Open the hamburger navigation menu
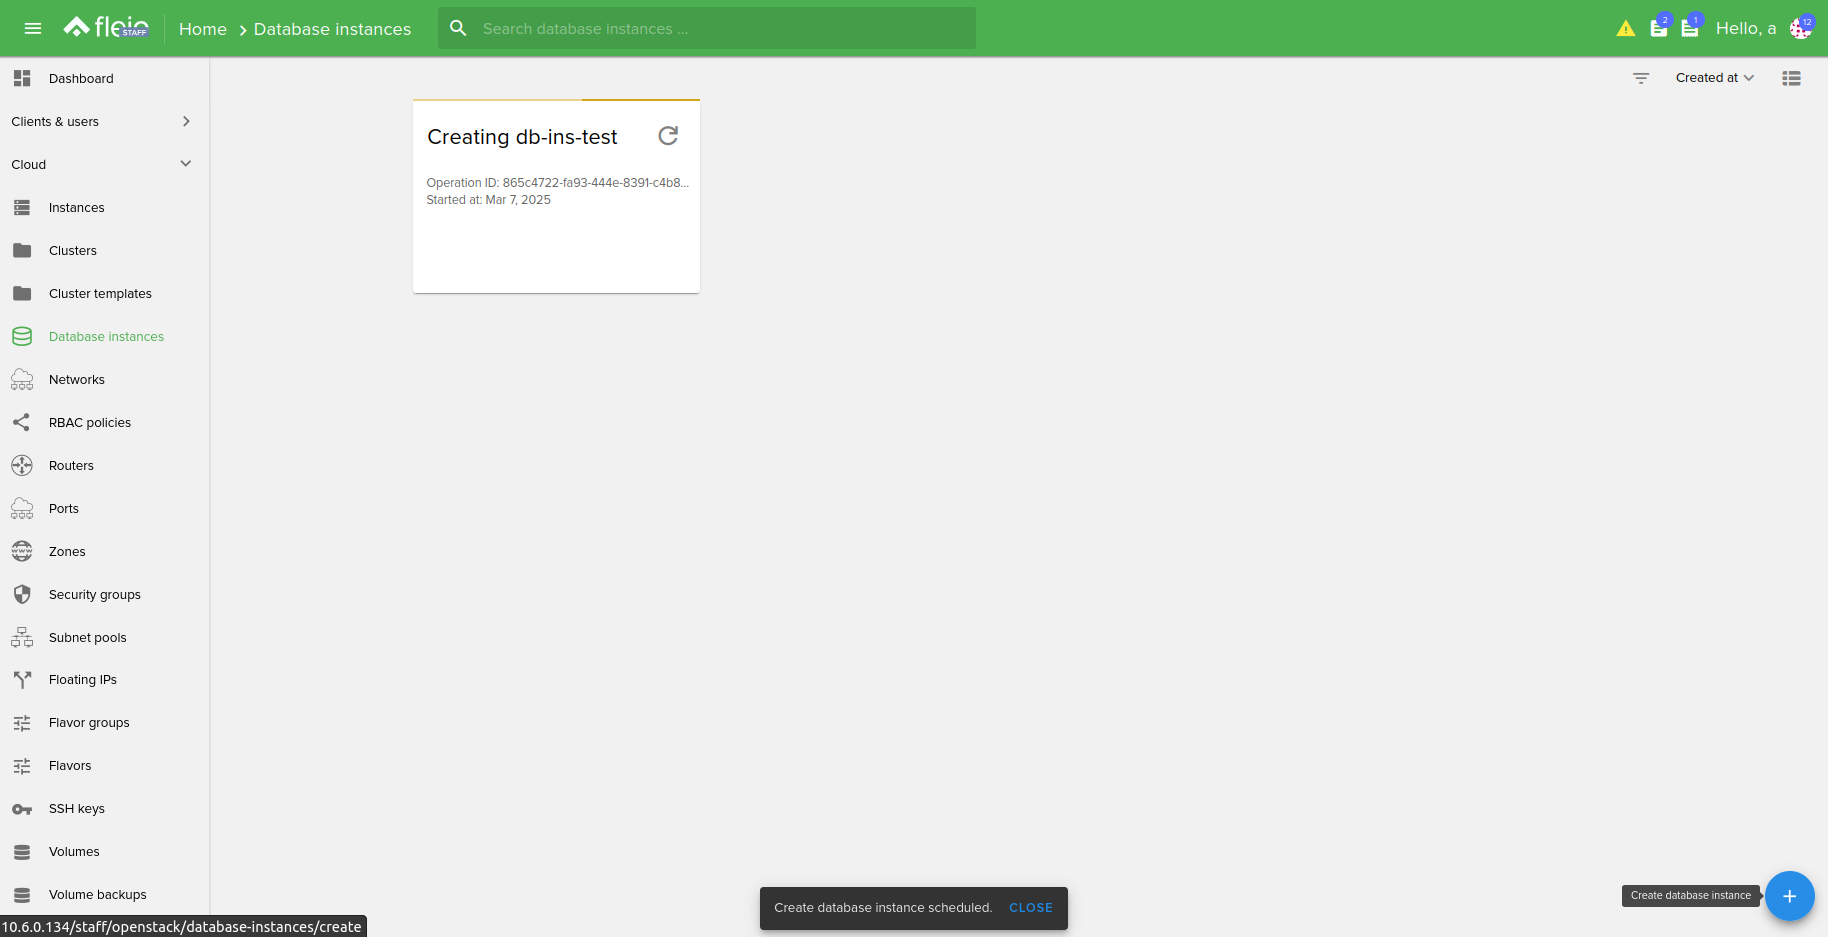This screenshot has height=937, width=1828. click(x=33, y=28)
